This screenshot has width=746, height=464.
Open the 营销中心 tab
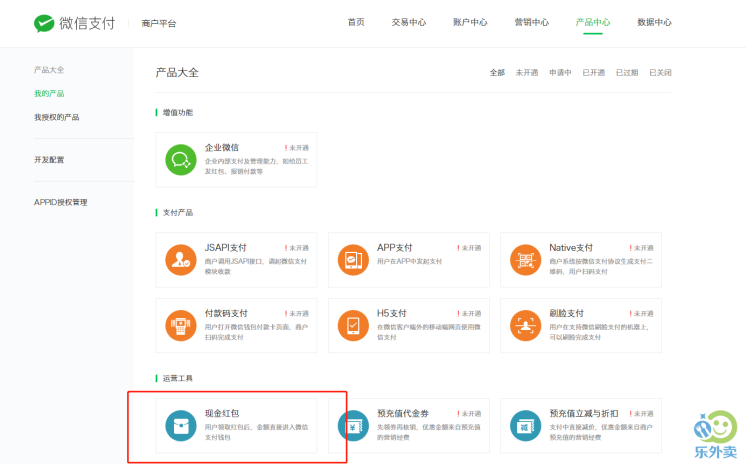(x=531, y=22)
